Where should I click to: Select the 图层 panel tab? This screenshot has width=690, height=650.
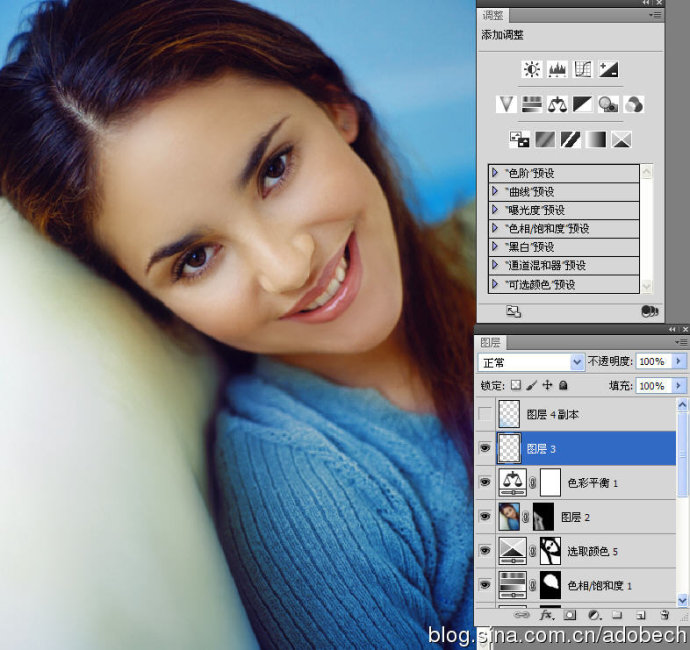click(x=490, y=342)
